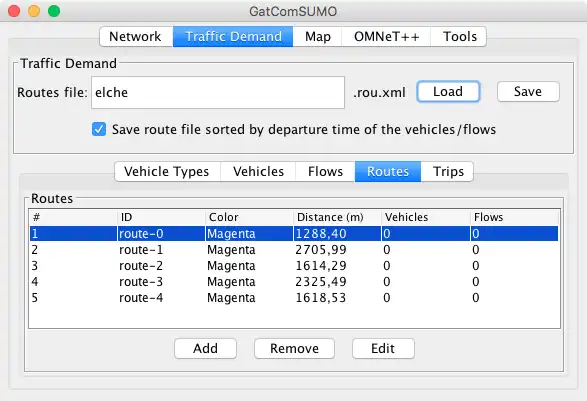Maximize the GatComSUMO window with green button
The image size is (587, 401).
pyautogui.click(x=54, y=11)
